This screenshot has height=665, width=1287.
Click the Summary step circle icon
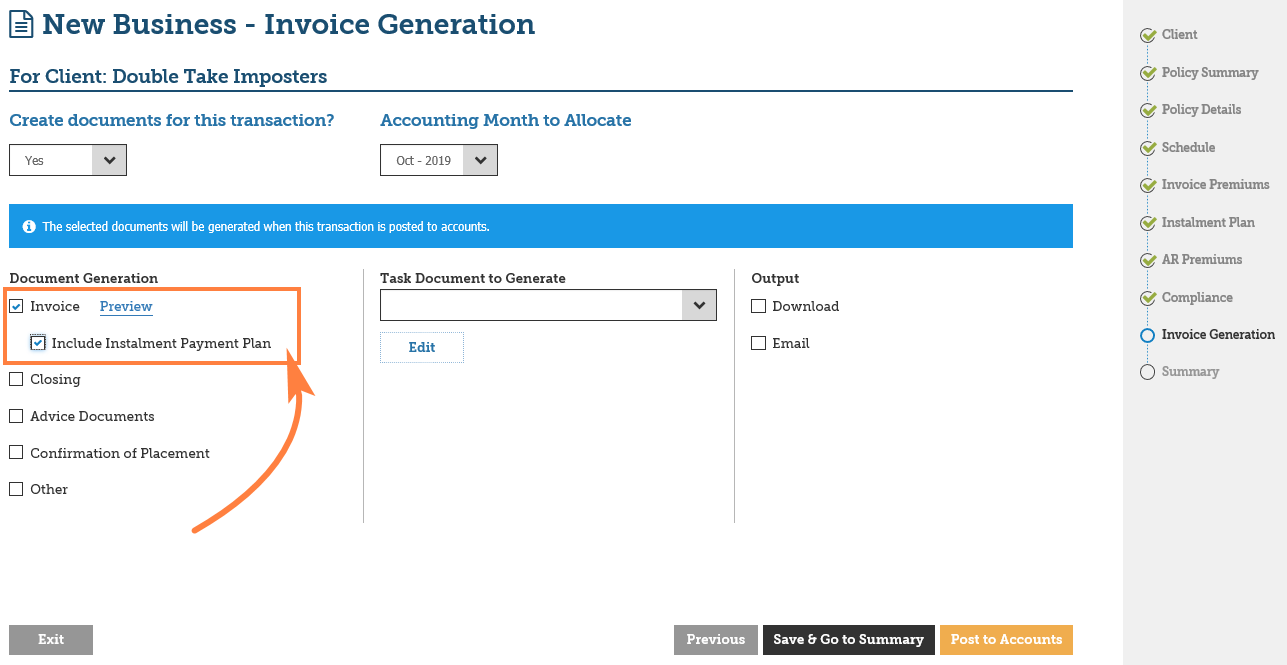(x=1148, y=372)
